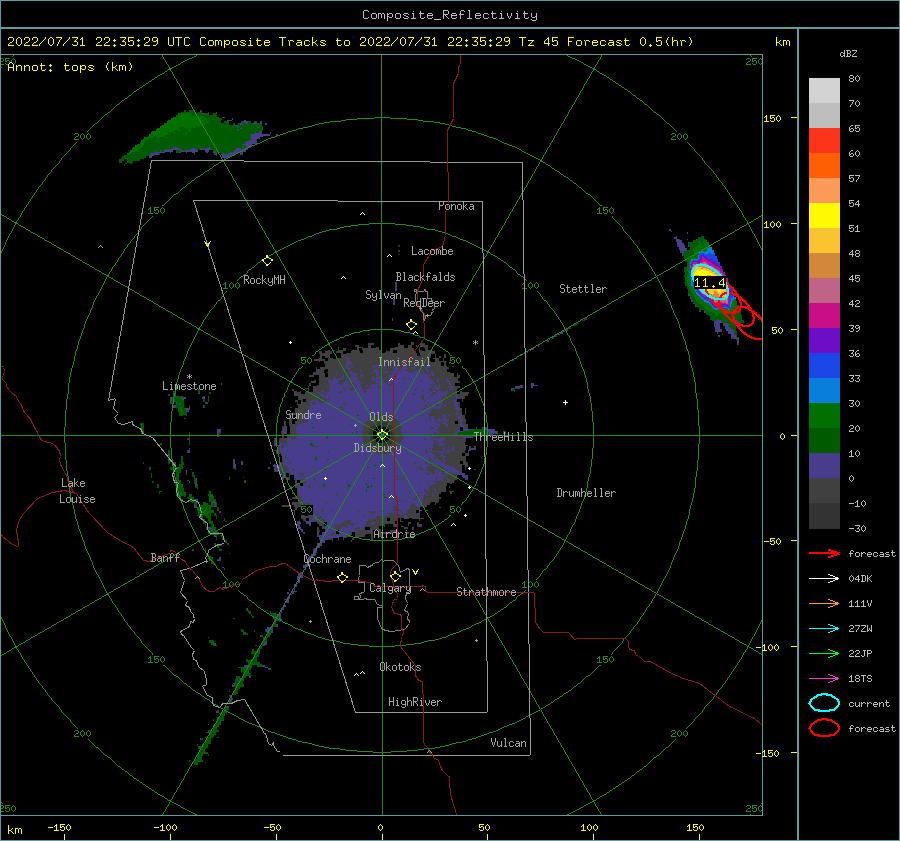The image size is (900, 841).
Task: Click the Ponoka town label
Action: 456,206
